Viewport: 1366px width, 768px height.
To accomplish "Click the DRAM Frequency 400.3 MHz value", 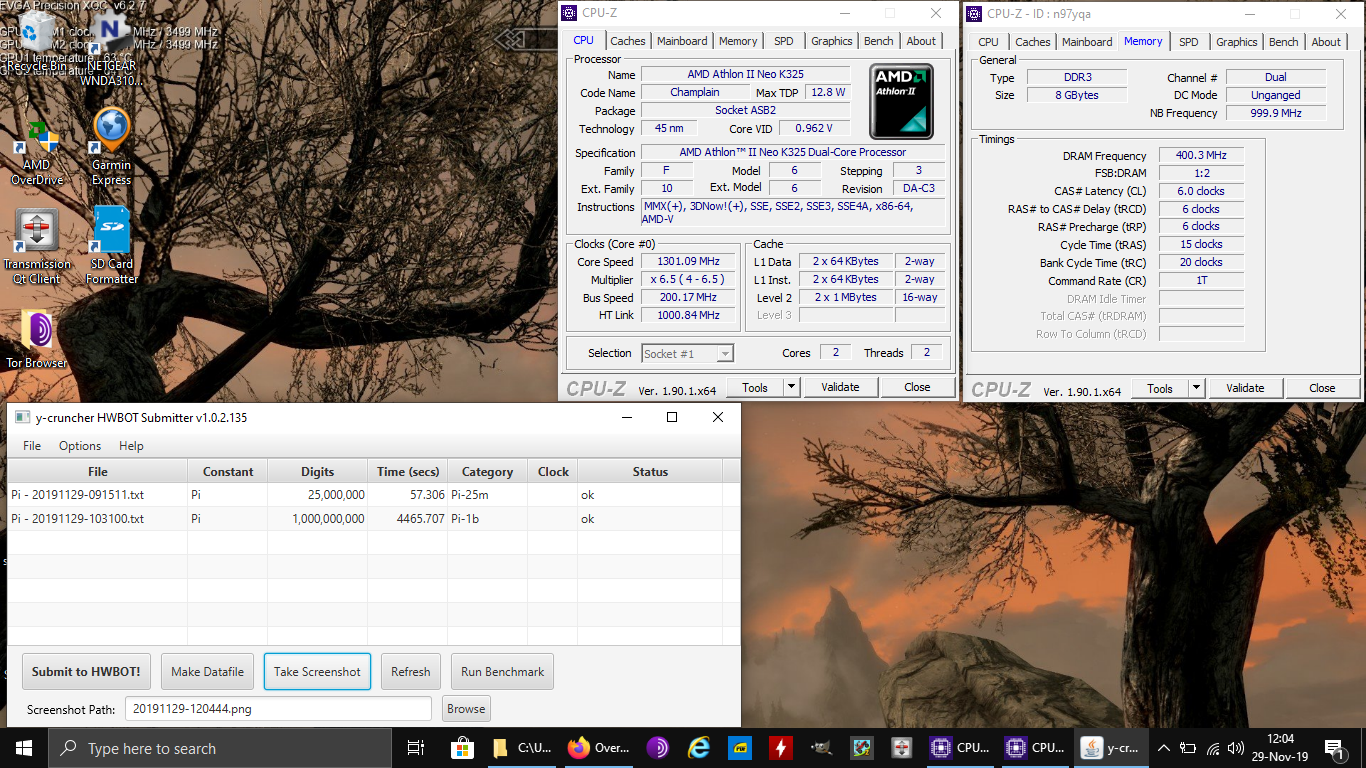I will [1201, 155].
